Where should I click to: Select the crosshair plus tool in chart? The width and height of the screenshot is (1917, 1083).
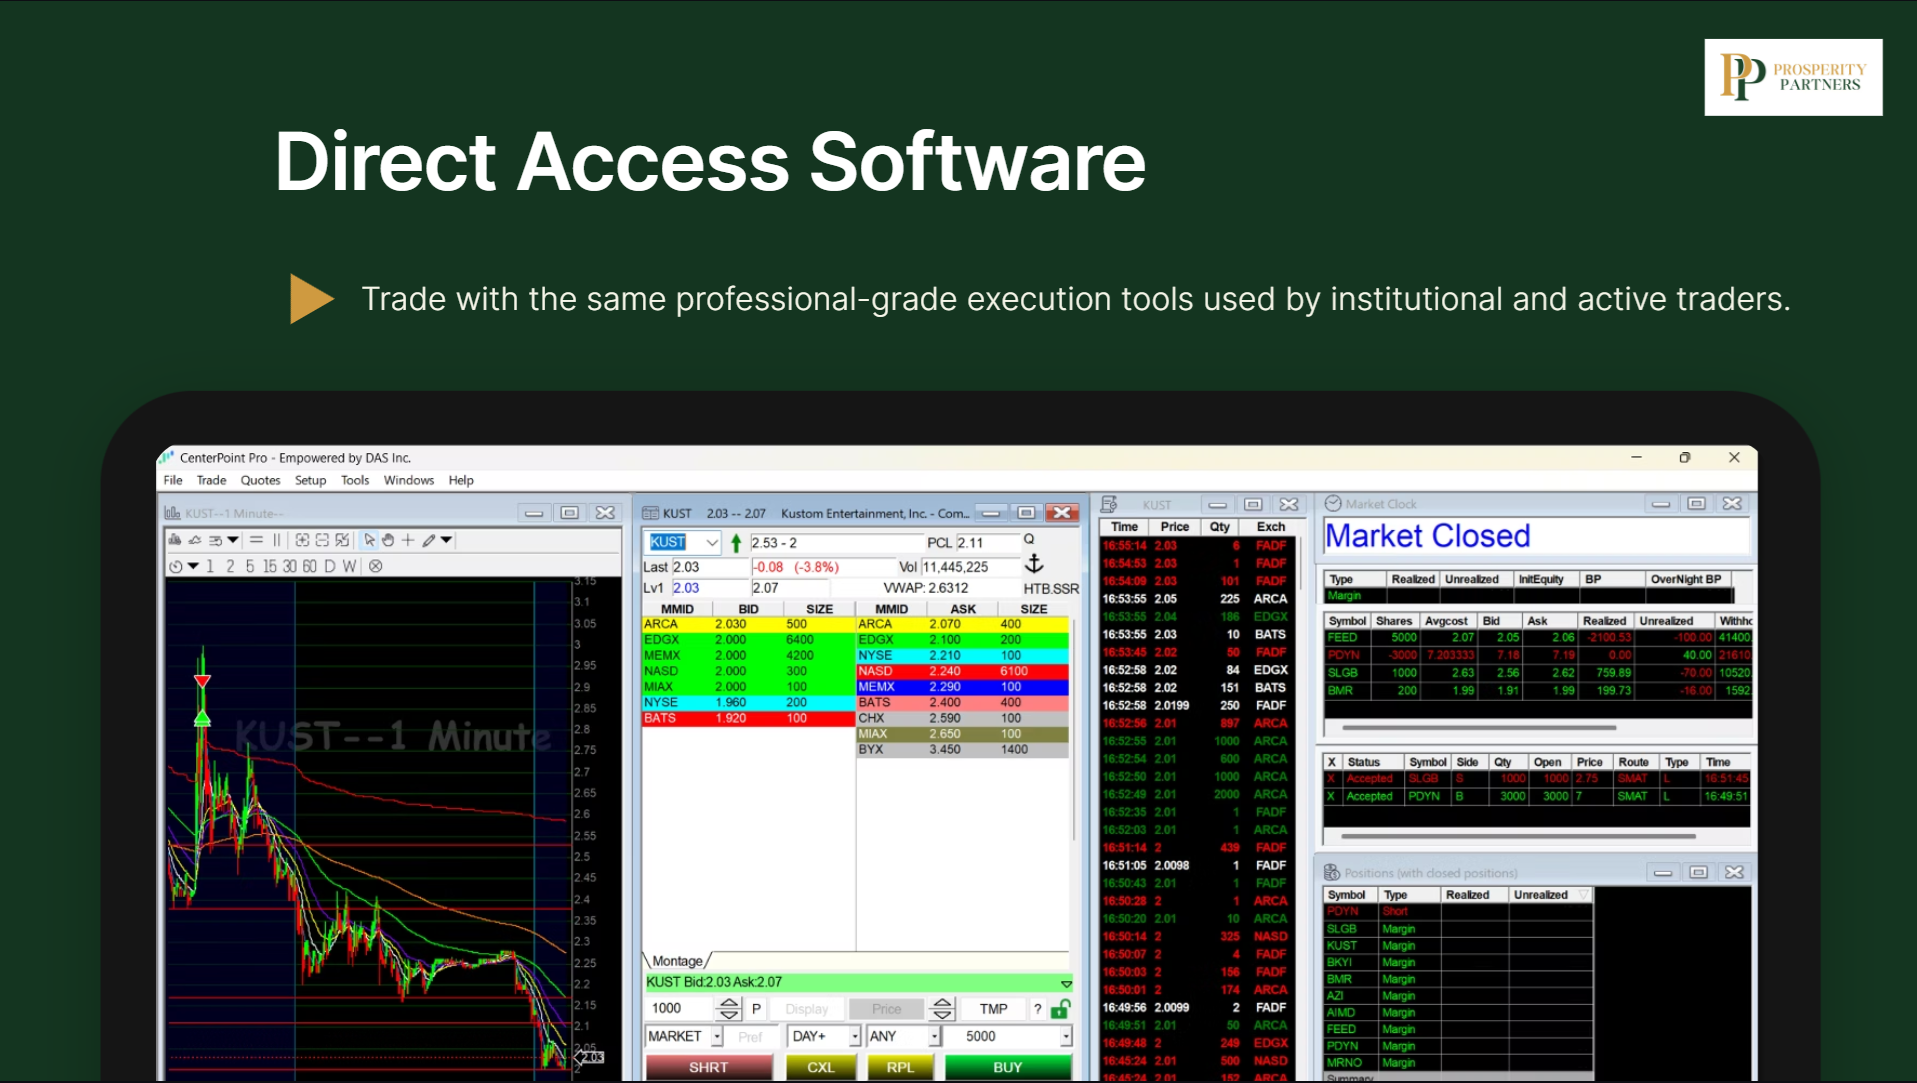pos(408,540)
